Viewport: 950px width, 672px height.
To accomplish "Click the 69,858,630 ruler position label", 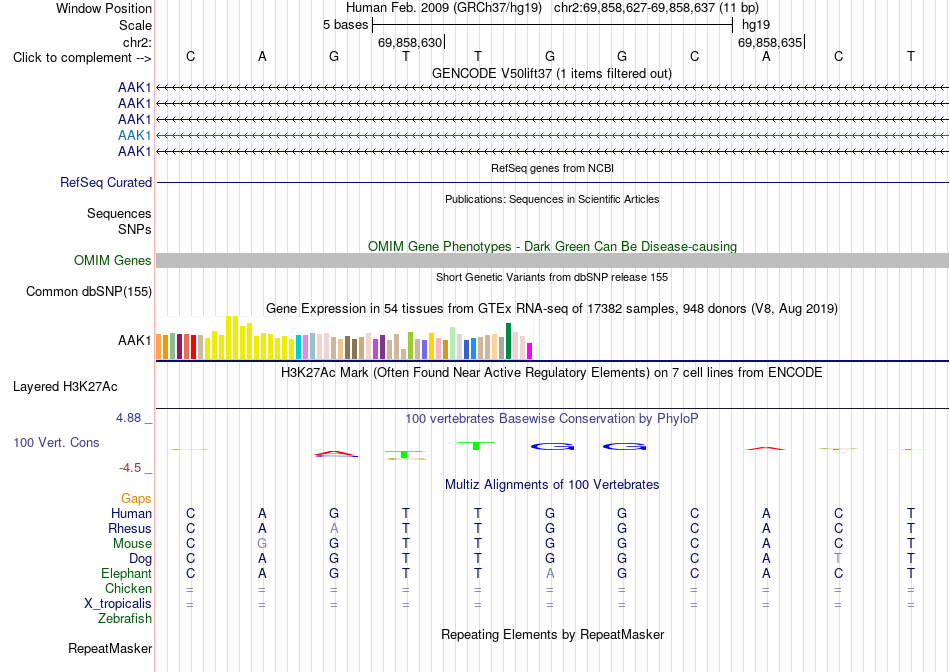I will pyautogui.click(x=410, y=42).
